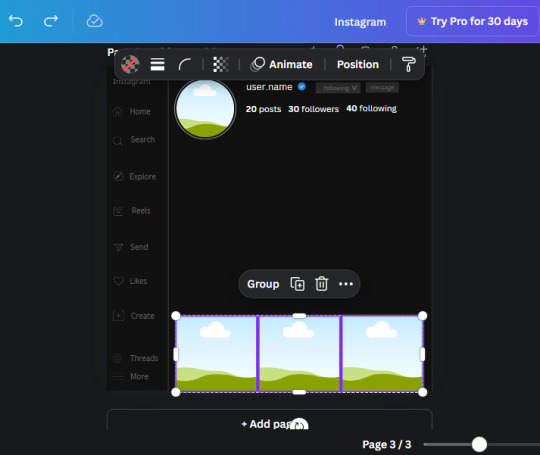The width and height of the screenshot is (540, 455).
Task: Click Create in the mockup sidebar
Action: [x=142, y=316]
